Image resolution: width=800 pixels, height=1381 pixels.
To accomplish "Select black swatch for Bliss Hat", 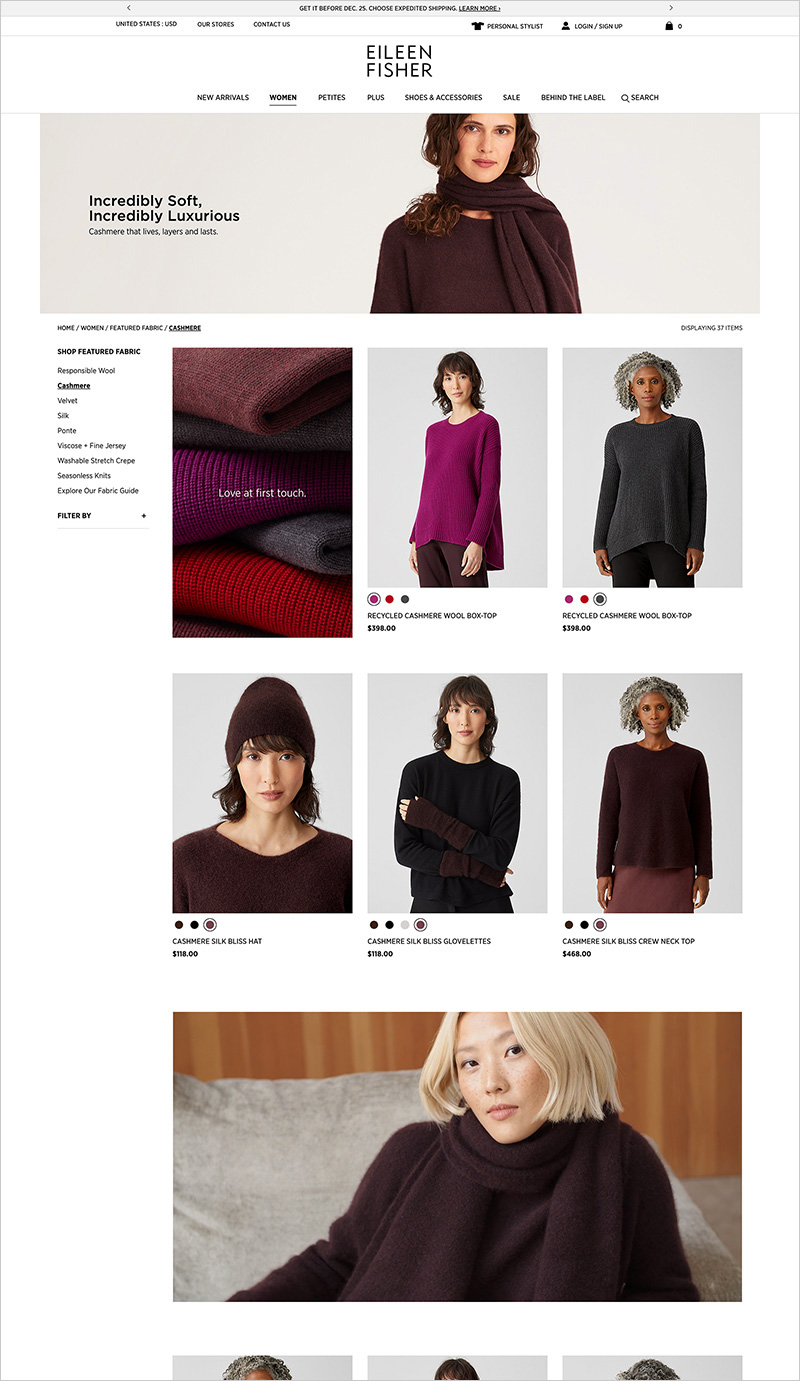I will 194,925.
